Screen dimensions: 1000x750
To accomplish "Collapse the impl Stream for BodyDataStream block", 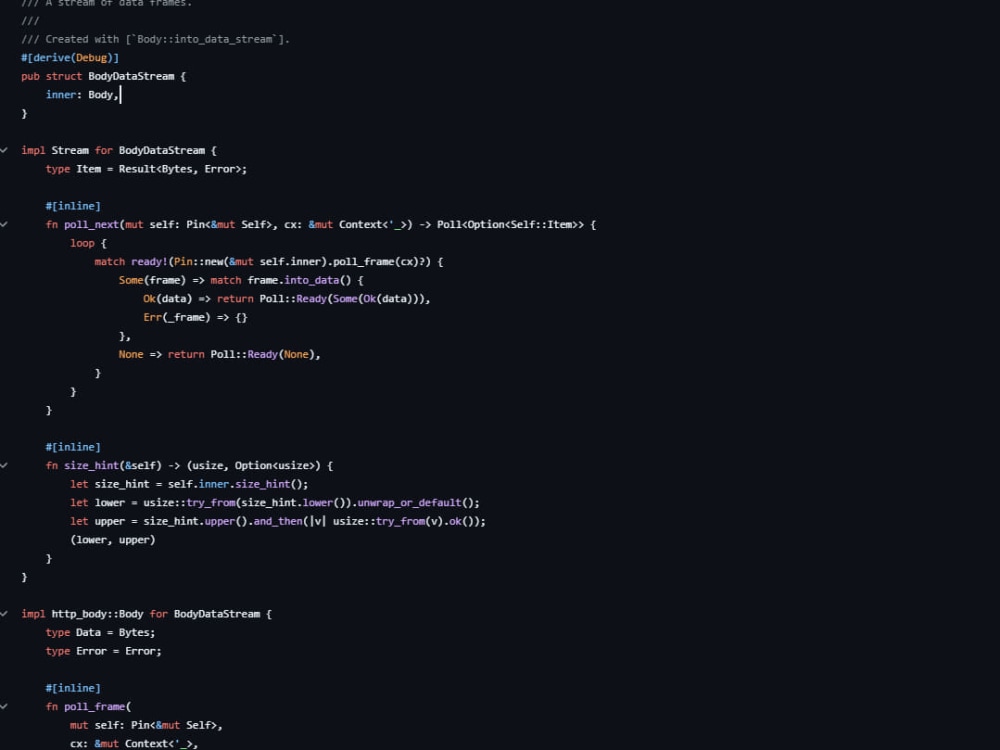I will [x=4, y=151].
